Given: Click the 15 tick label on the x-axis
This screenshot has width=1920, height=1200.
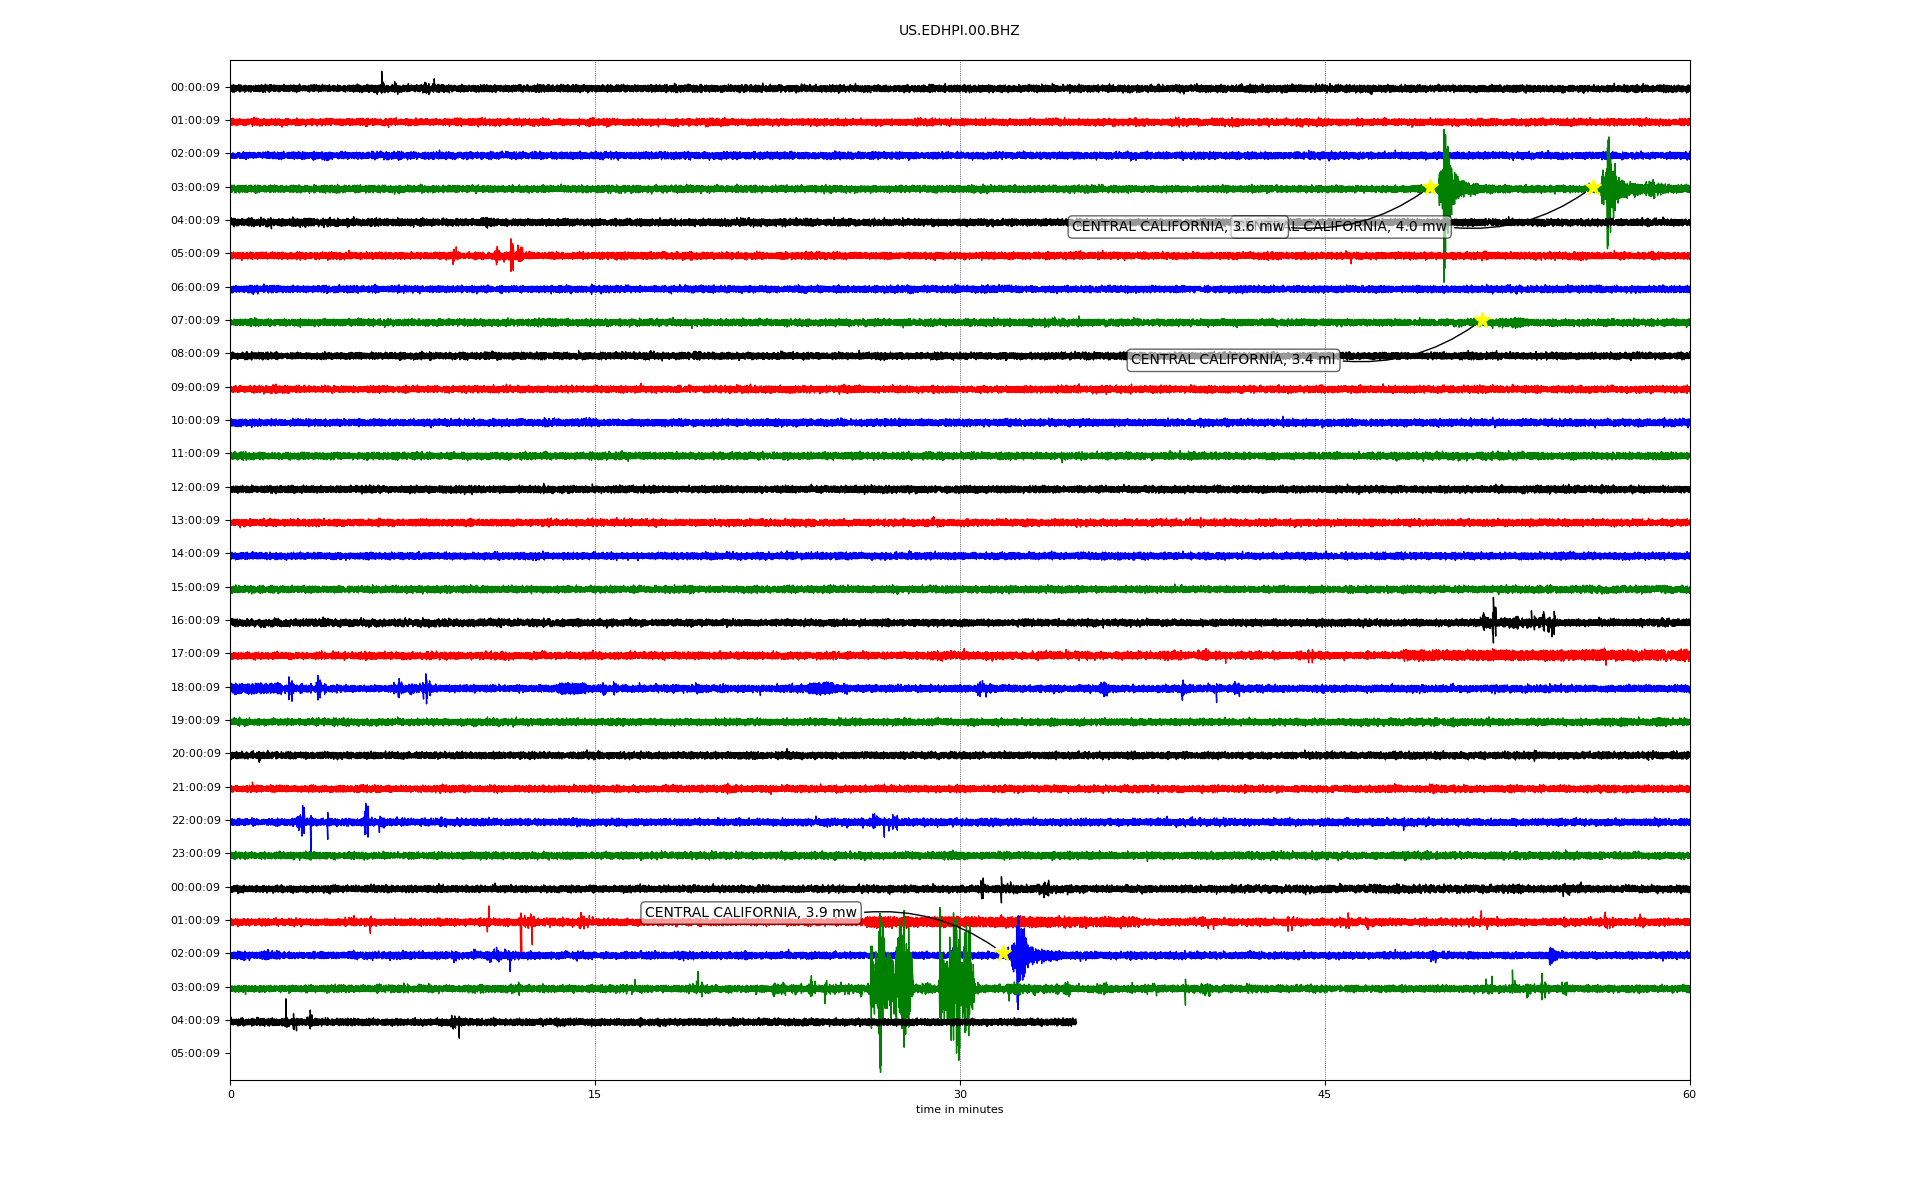Looking at the screenshot, I should pyautogui.click(x=595, y=1094).
